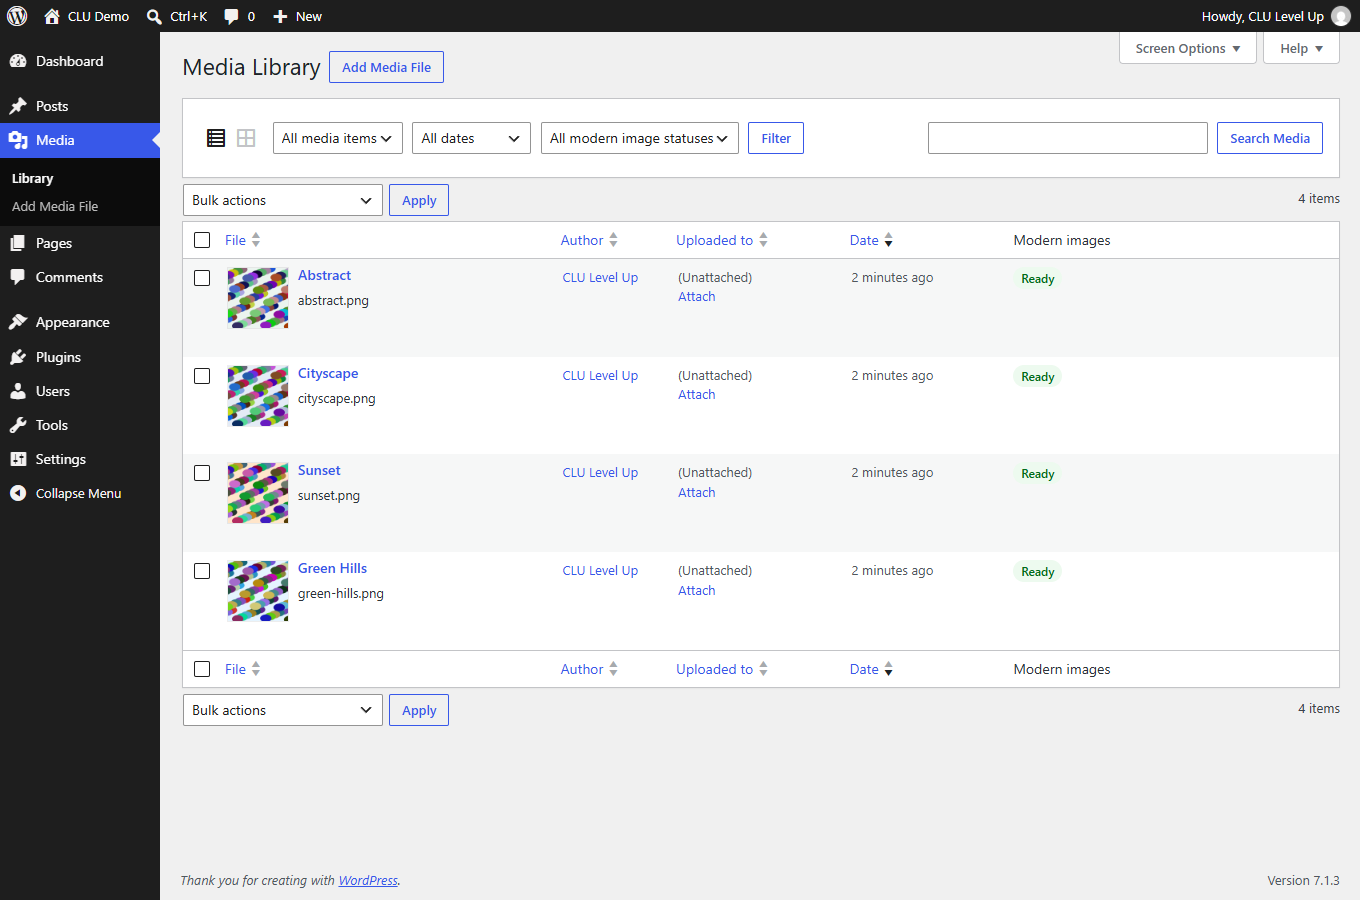
Task: Click the Posts pushpin icon
Action: (18, 106)
